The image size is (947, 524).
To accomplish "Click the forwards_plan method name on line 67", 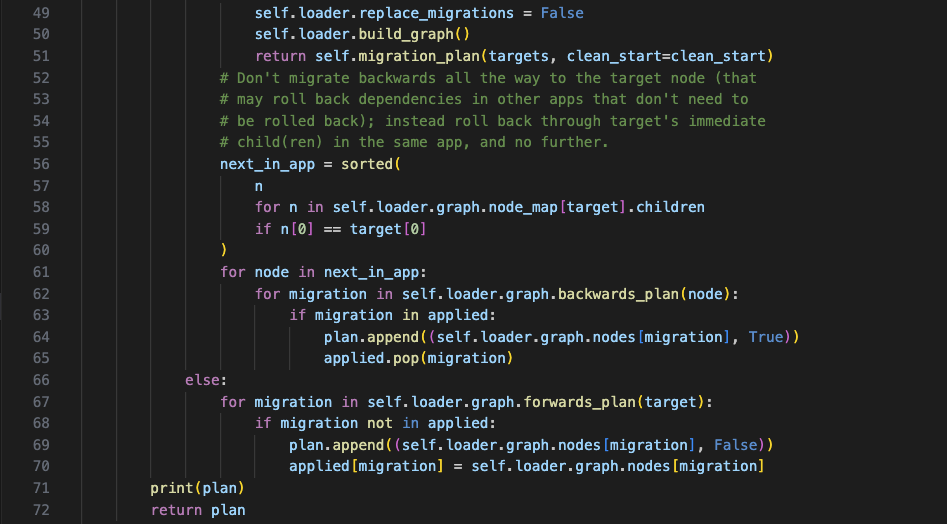I will [580, 402].
